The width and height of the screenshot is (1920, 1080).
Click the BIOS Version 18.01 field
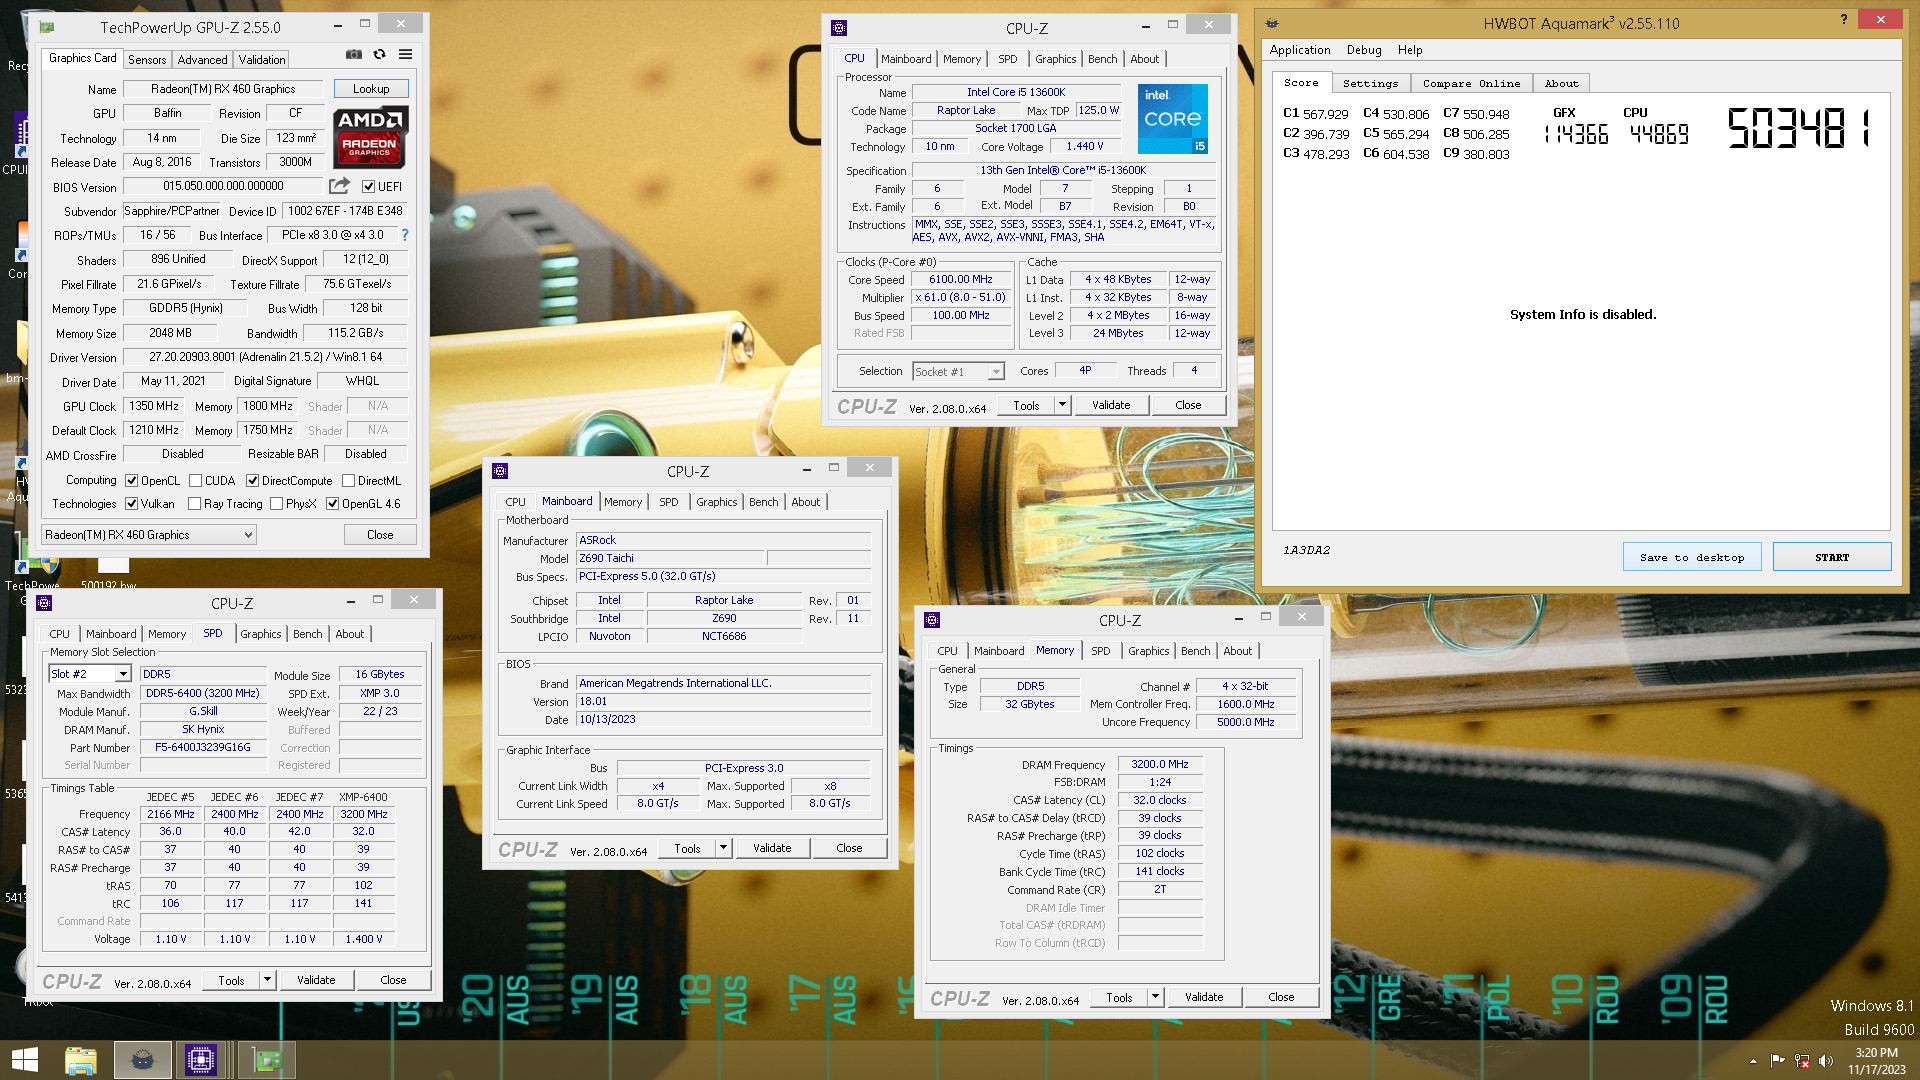click(723, 701)
